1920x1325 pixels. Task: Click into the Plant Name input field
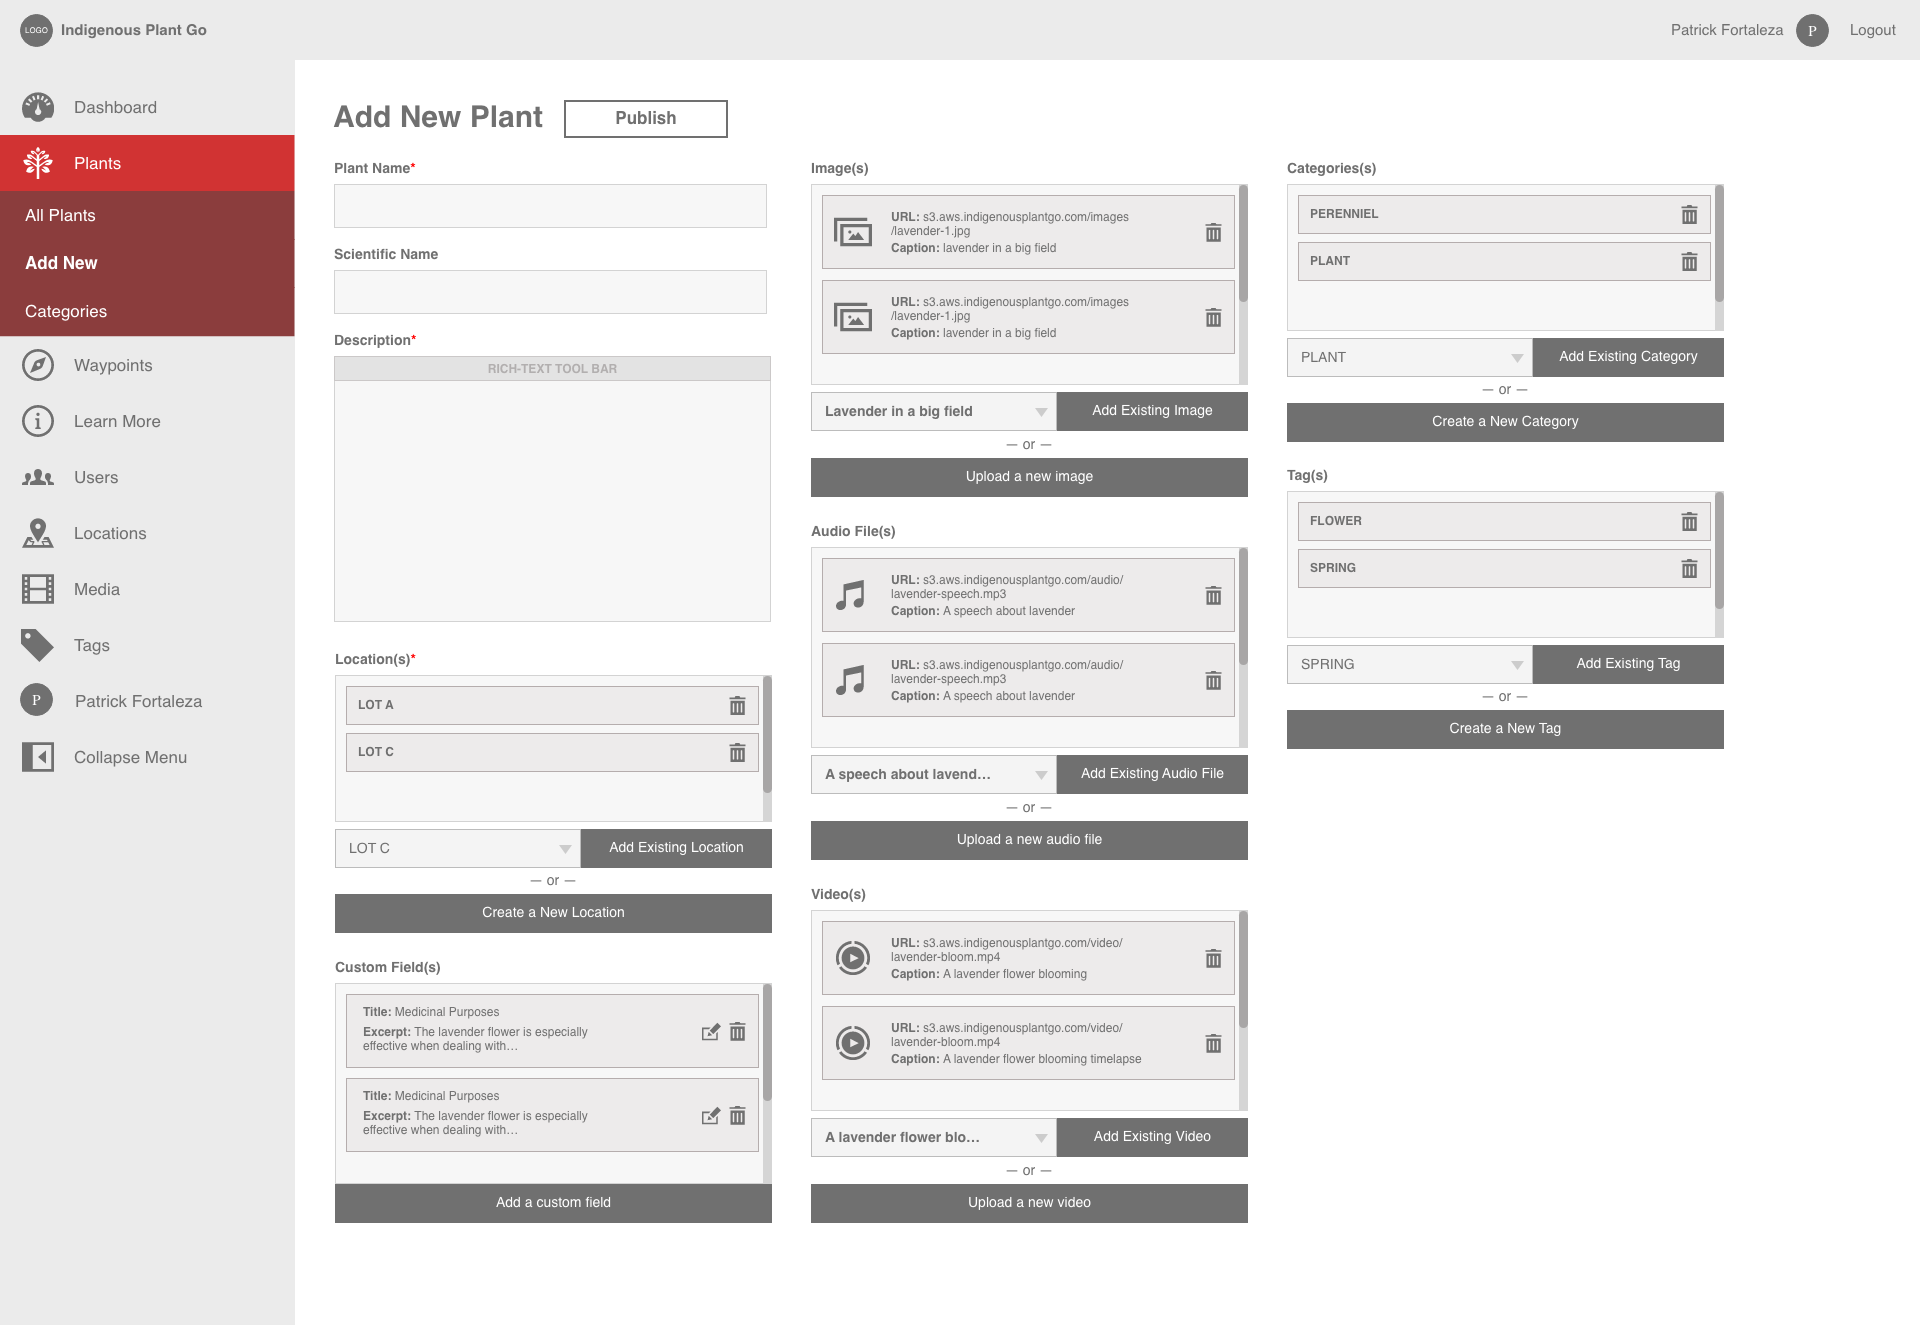550,206
